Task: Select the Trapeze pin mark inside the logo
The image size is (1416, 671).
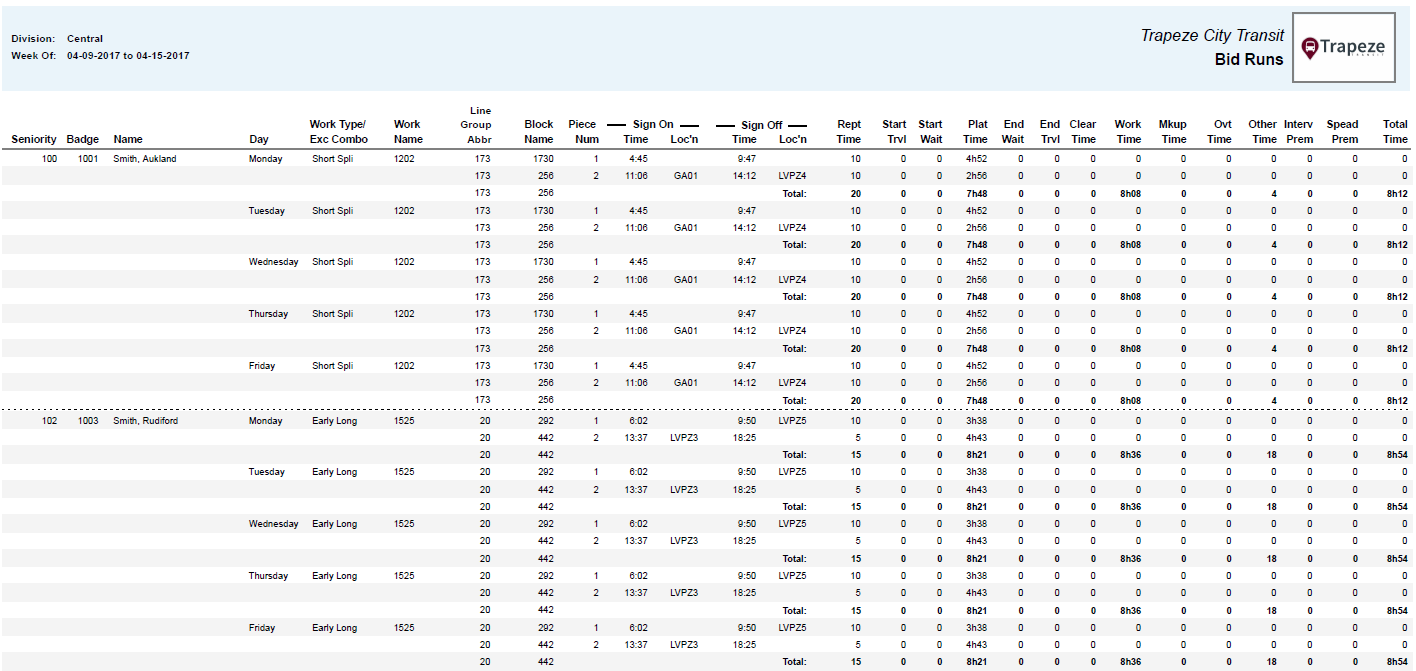Action: [x=1312, y=47]
